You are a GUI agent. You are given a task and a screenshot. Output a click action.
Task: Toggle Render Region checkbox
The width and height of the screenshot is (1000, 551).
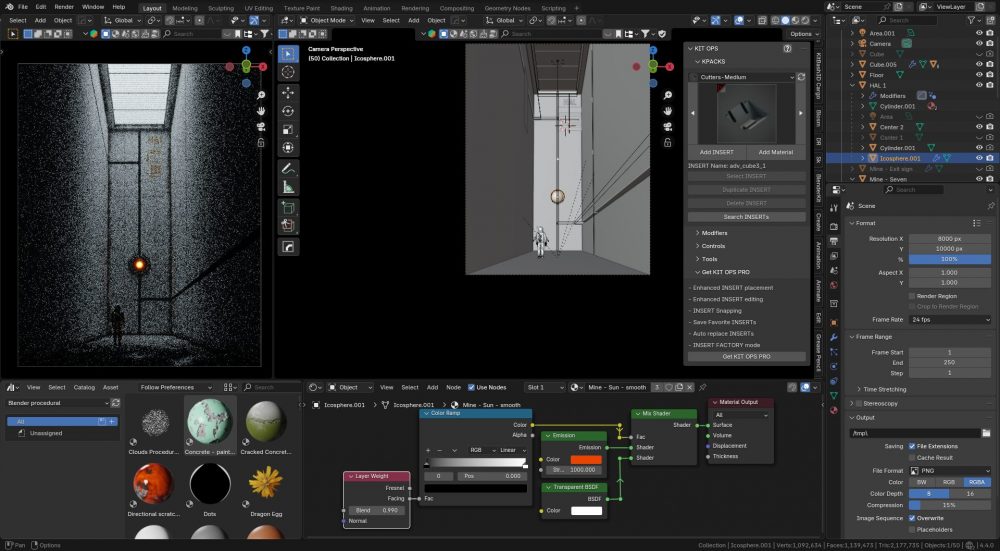click(x=912, y=296)
